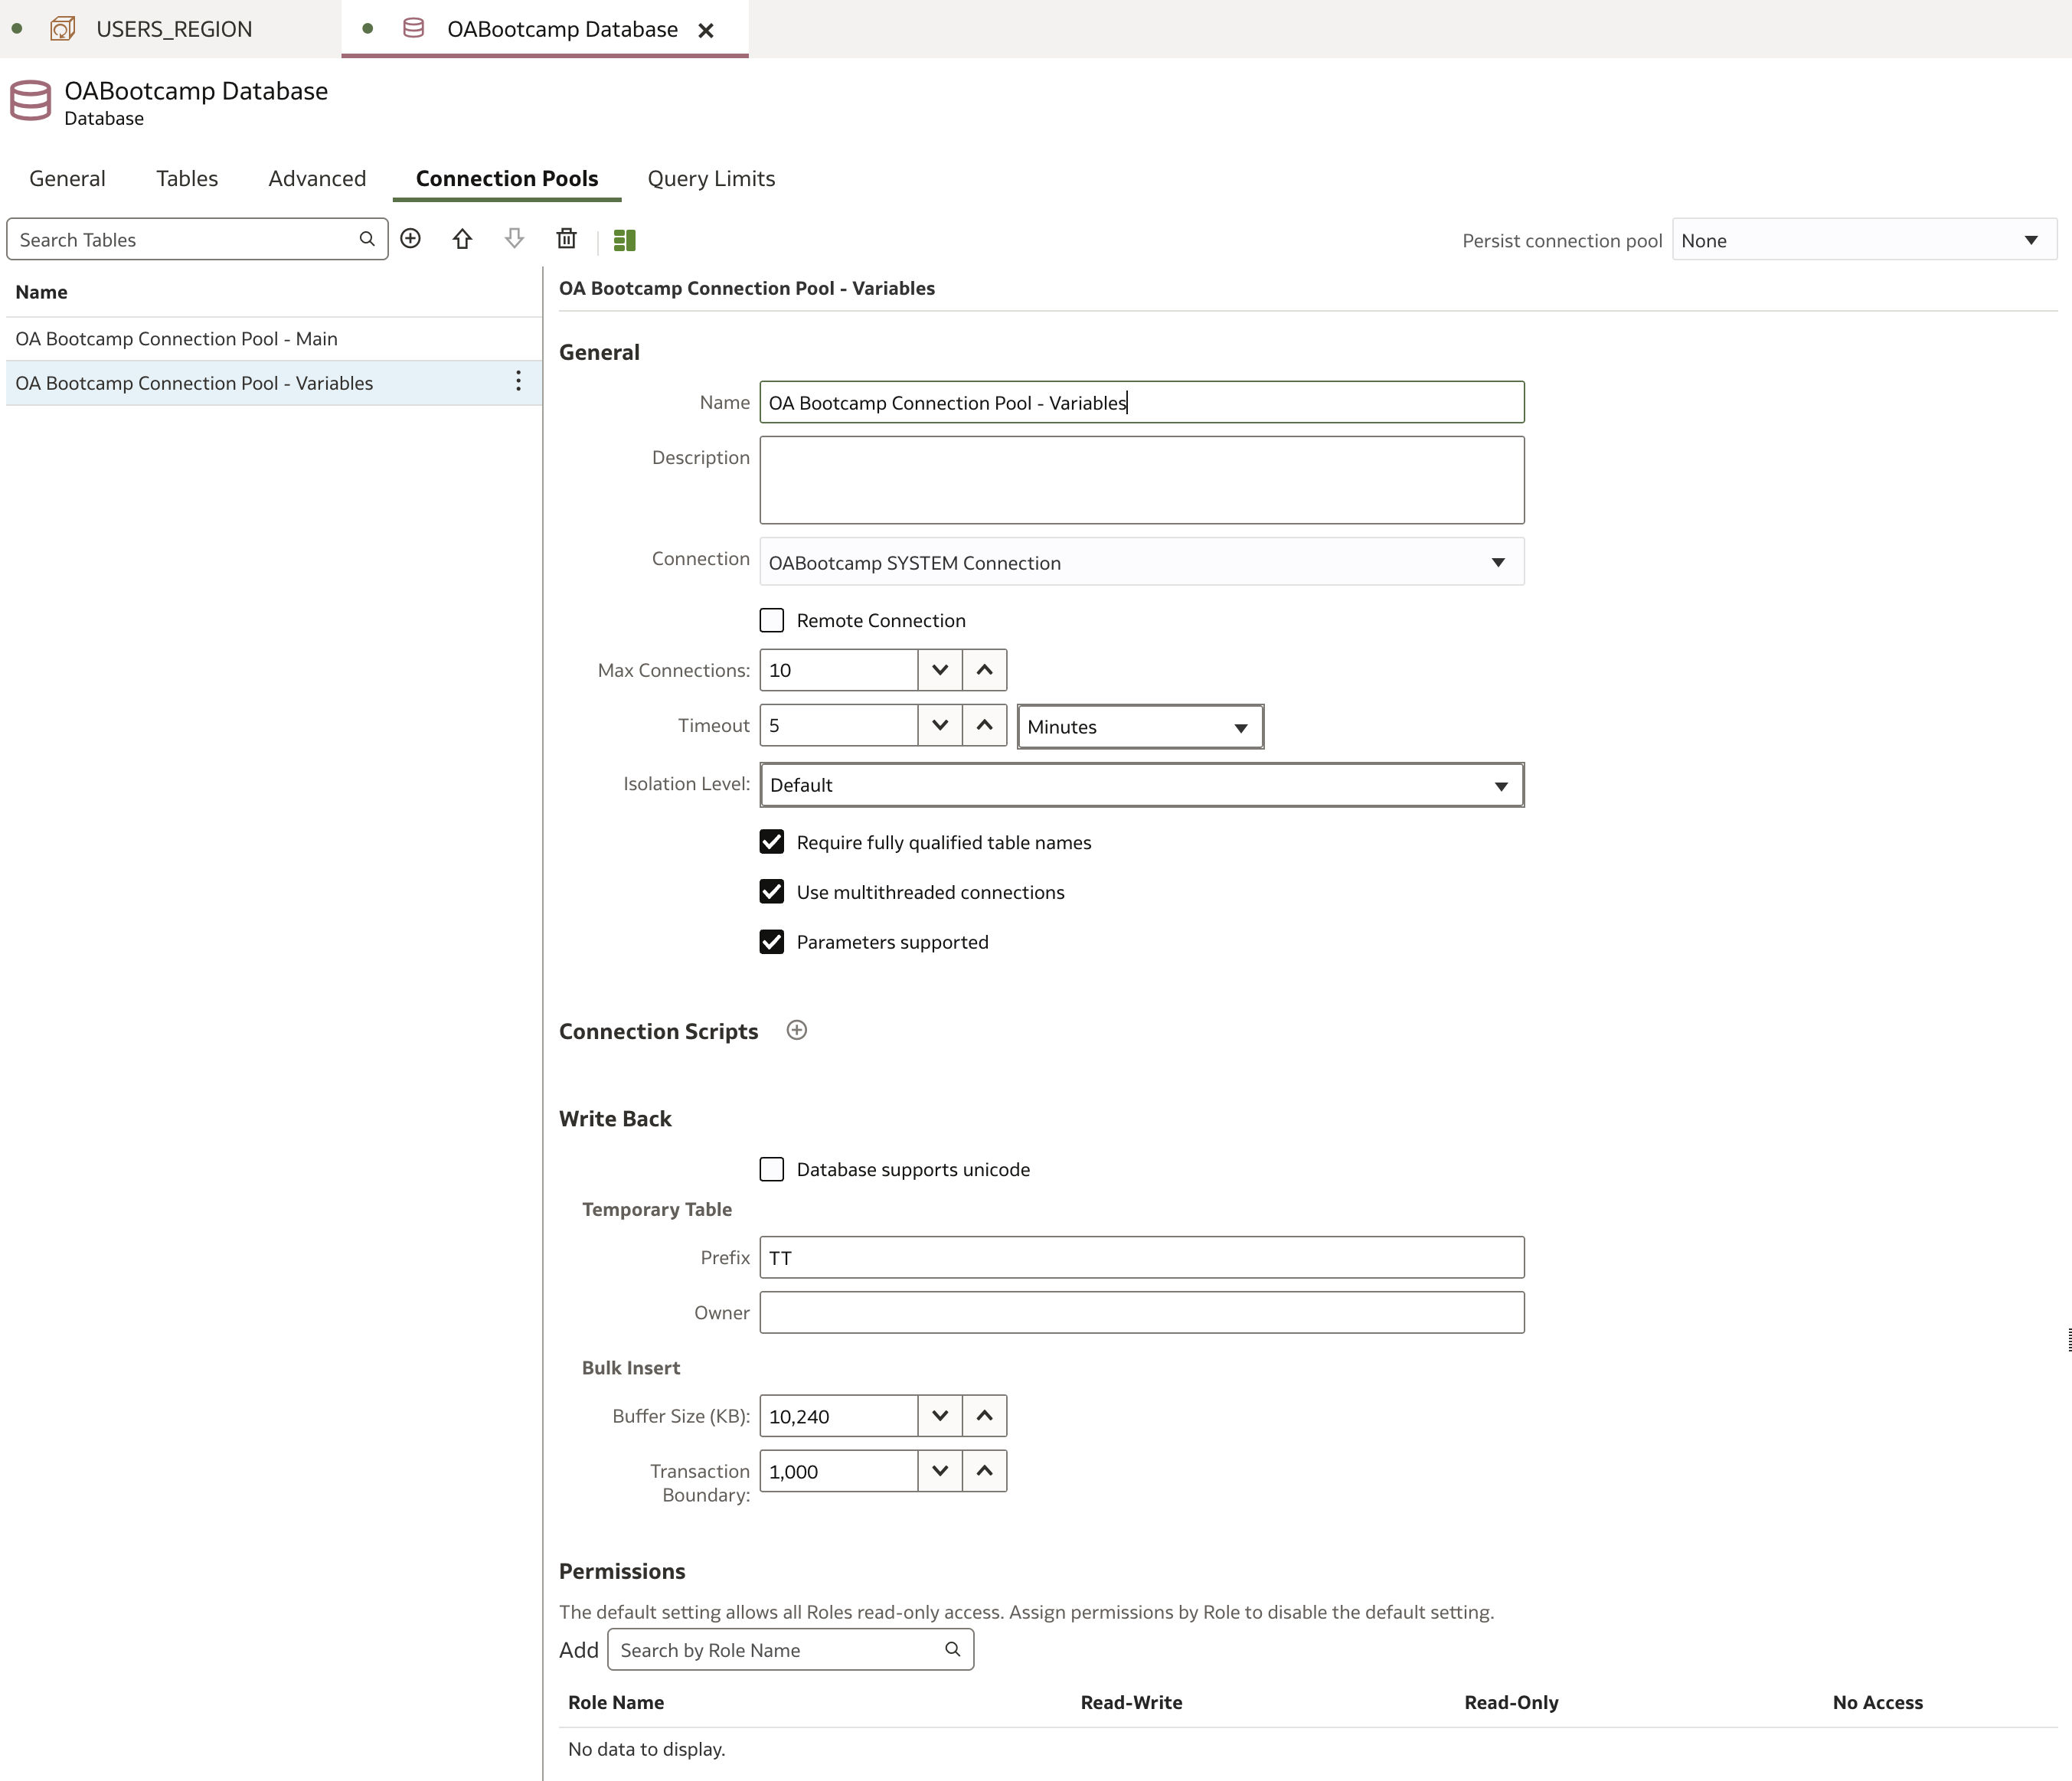2072x1781 pixels.
Task: Decrease Max Connections value
Action: pos(940,670)
